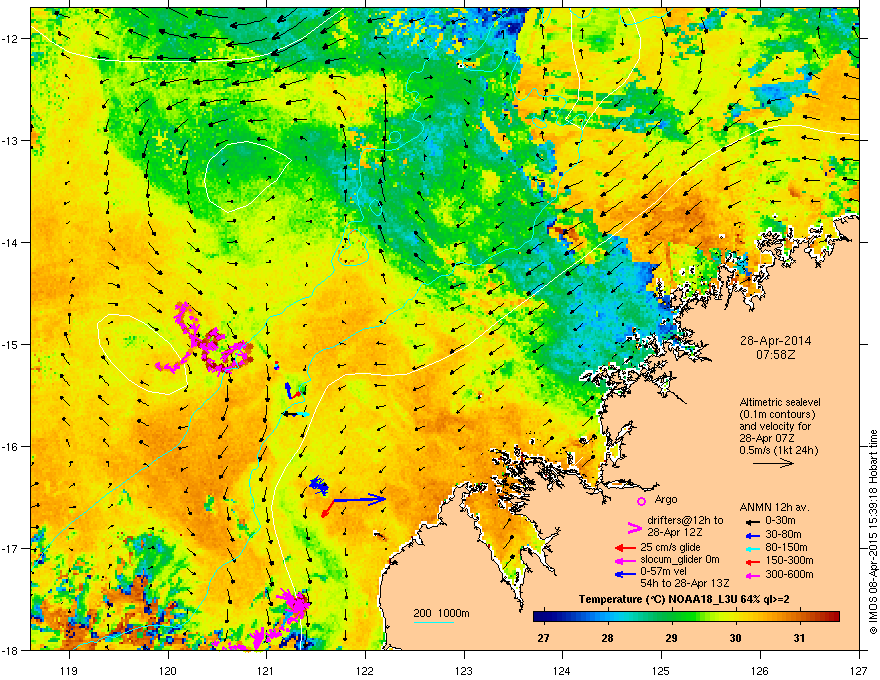Click the blue 0-57m vel arrow in legend
Viewport: 880px width, 680px height.
pyautogui.click(x=625, y=574)
